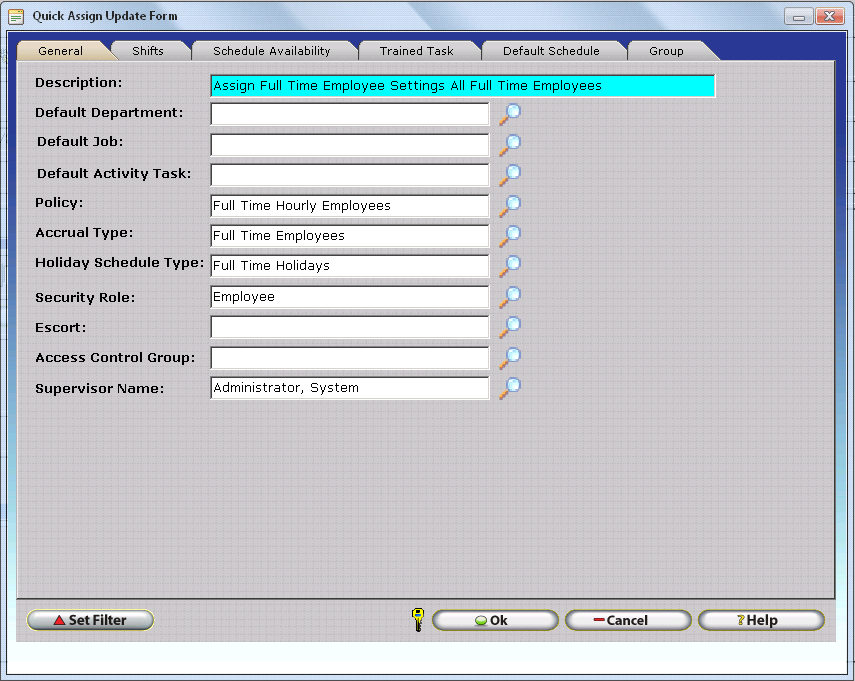Open the Supervisor Name lookup icon

point(510,388)
